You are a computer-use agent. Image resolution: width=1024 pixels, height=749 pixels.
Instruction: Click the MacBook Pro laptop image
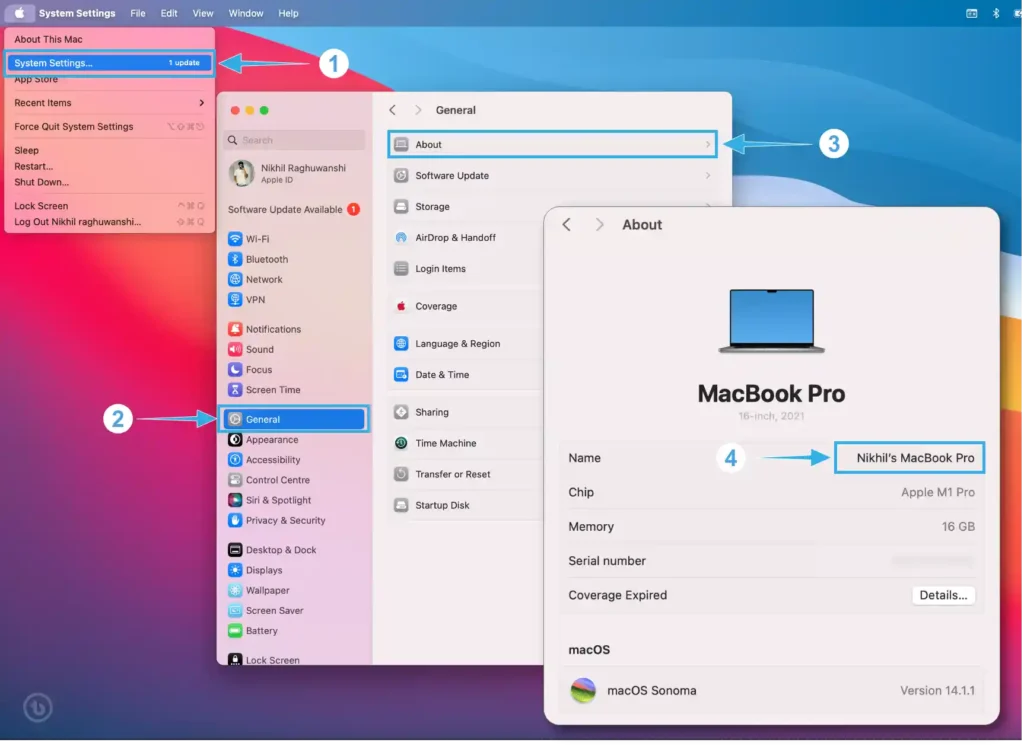[771, 321]
